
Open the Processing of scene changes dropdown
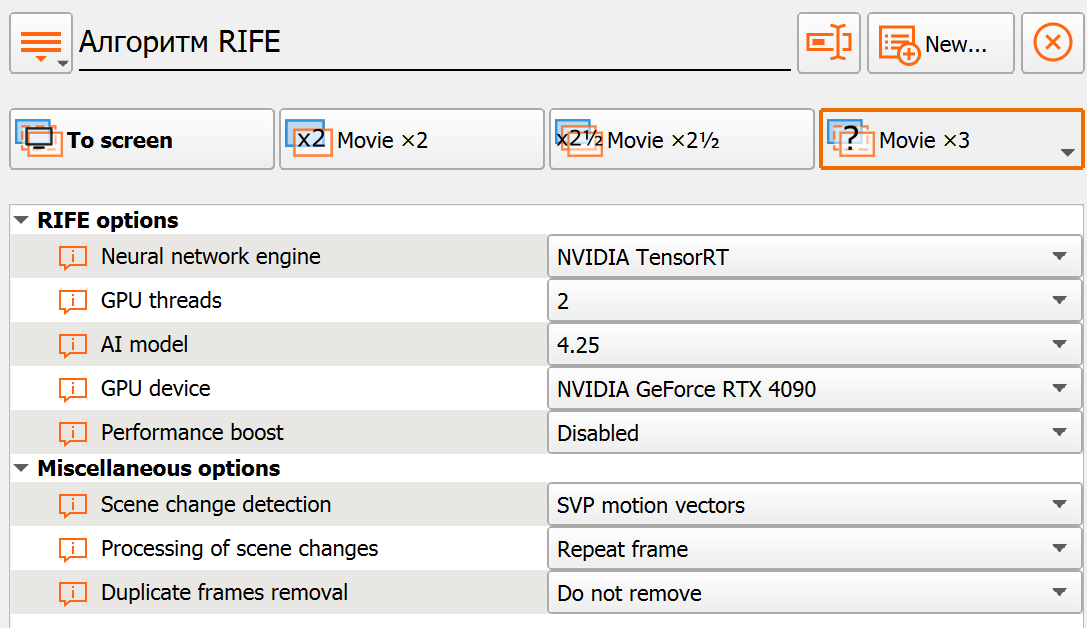tap(814, 549)
